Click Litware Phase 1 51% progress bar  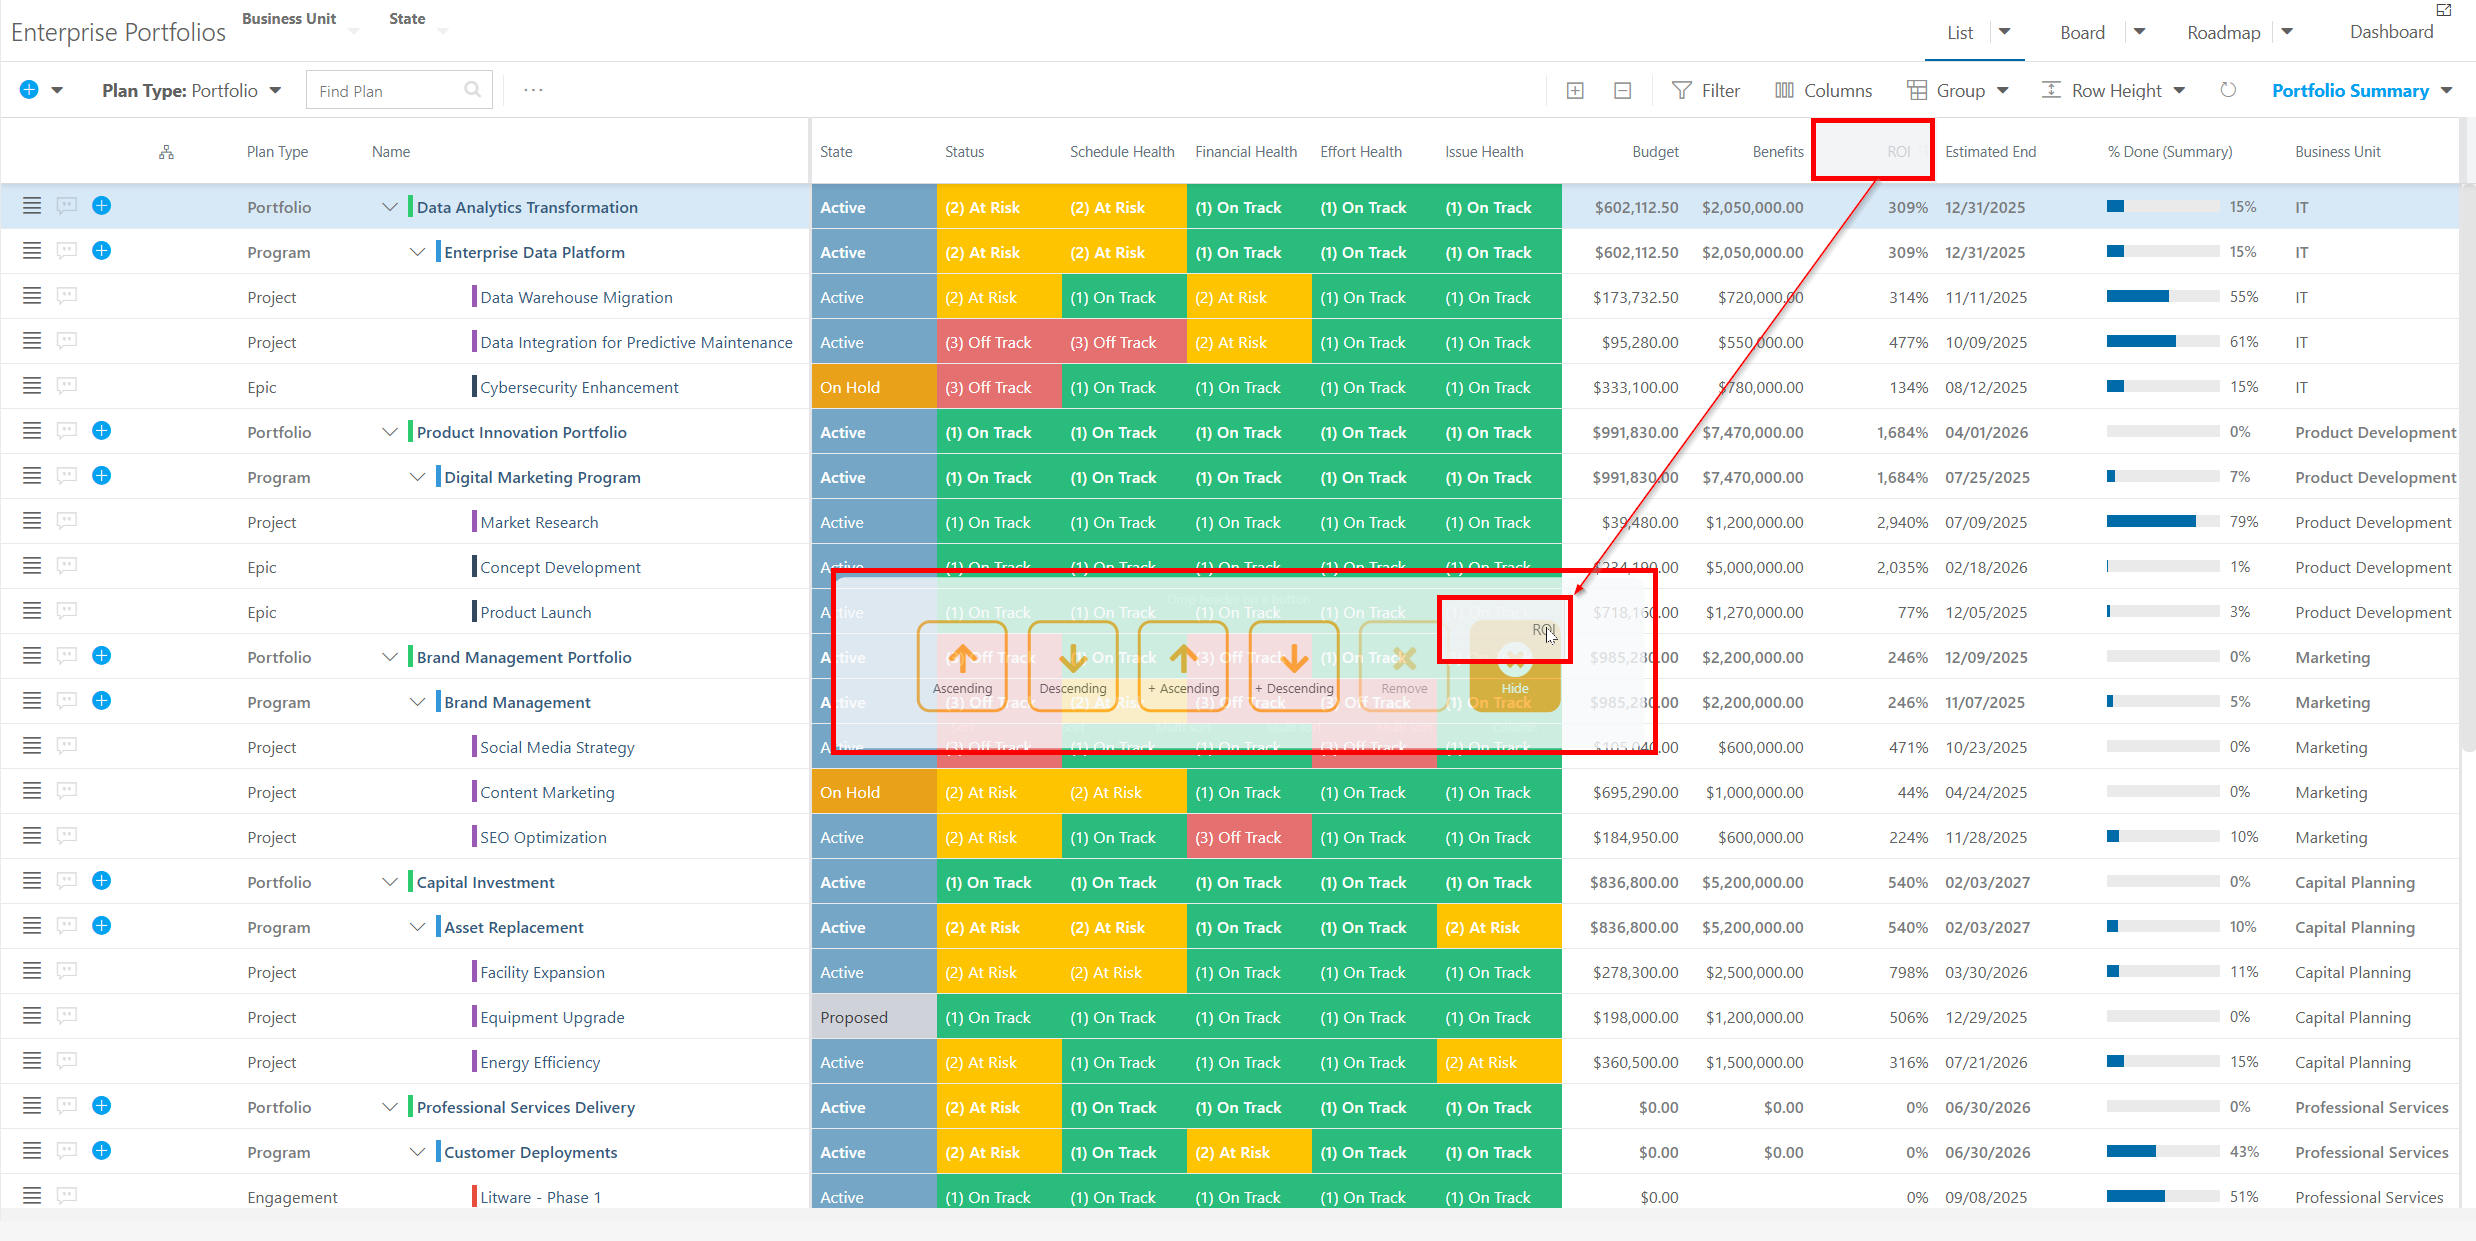click(x=2162, y=1196)
